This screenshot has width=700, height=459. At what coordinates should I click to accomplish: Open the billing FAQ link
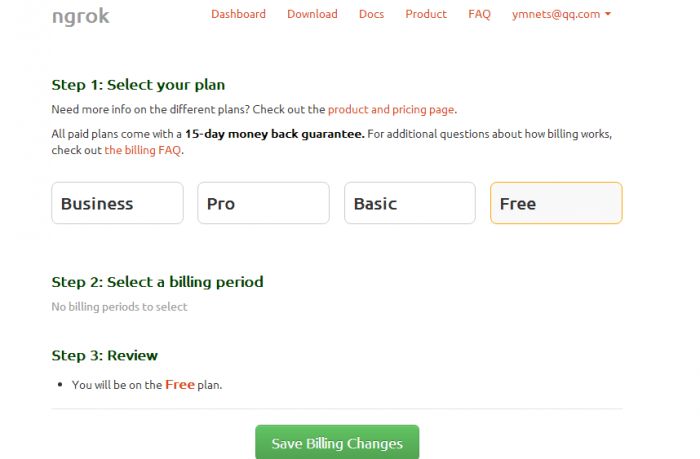coord(143,150)
